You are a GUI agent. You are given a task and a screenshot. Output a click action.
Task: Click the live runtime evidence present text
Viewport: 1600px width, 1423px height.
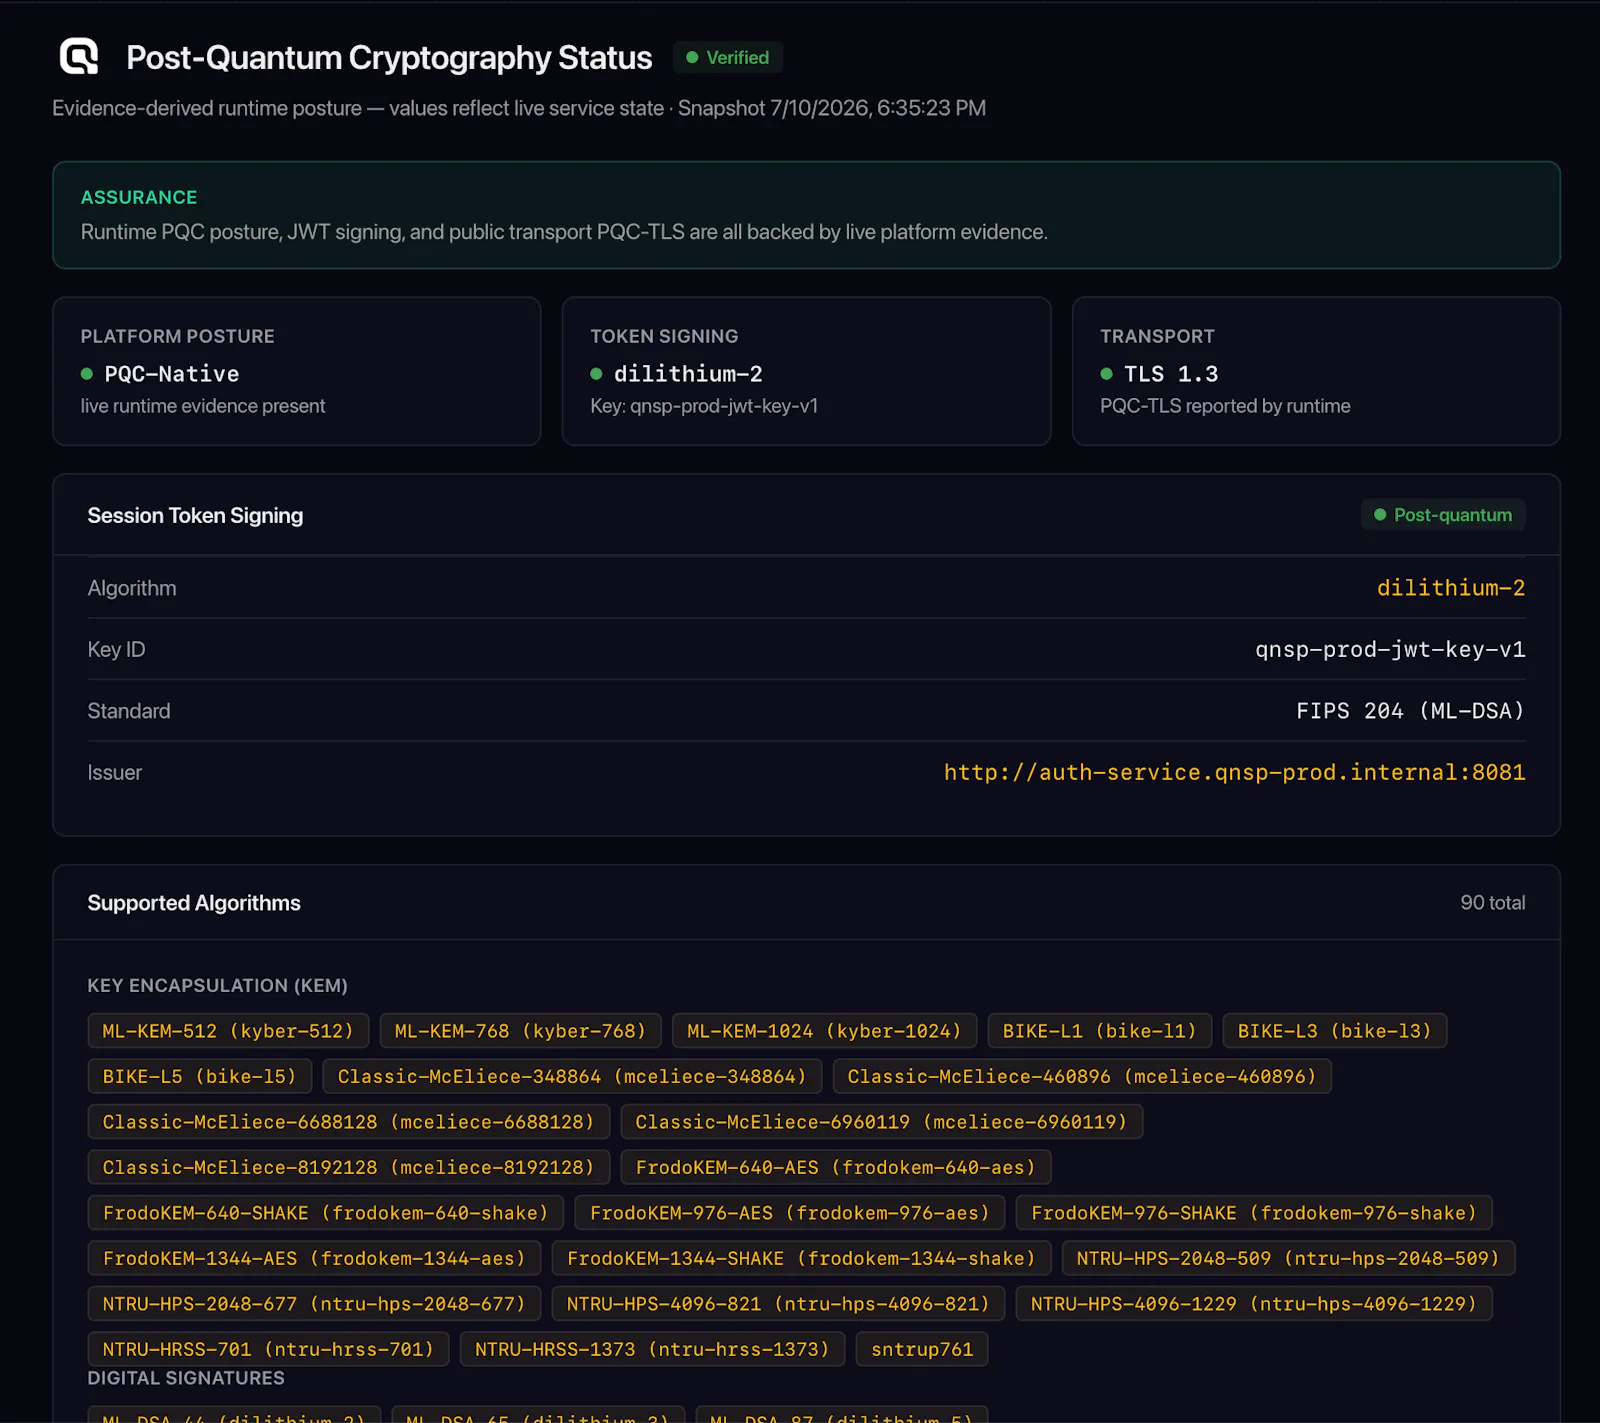coord(203,406)
